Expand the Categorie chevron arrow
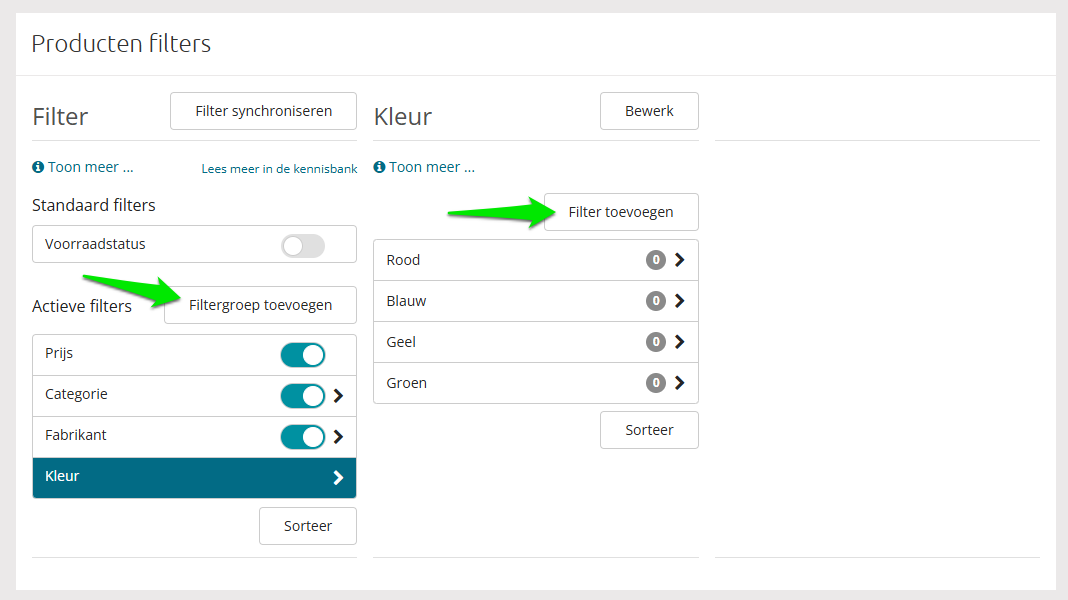The height and width of the screenshot is (600, 1068). point(339,396)
